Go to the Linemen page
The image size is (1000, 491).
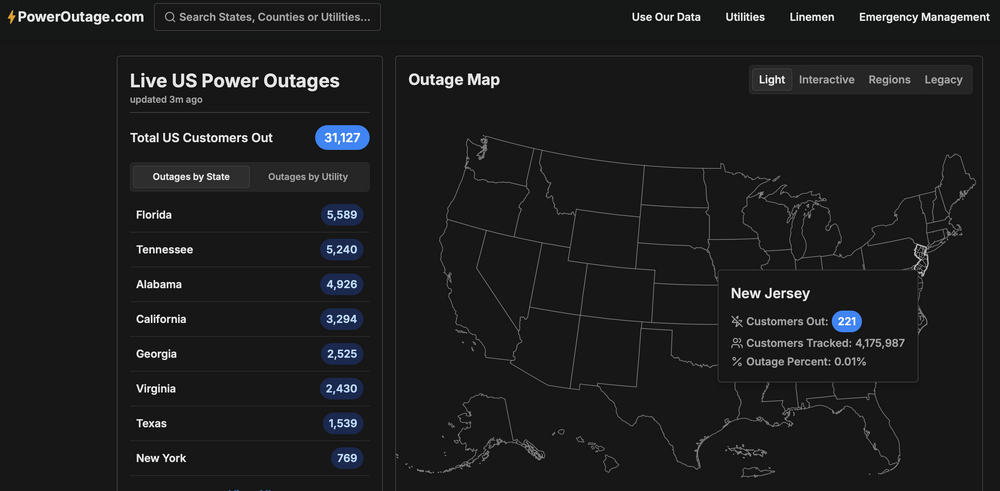tap(812, 17)
